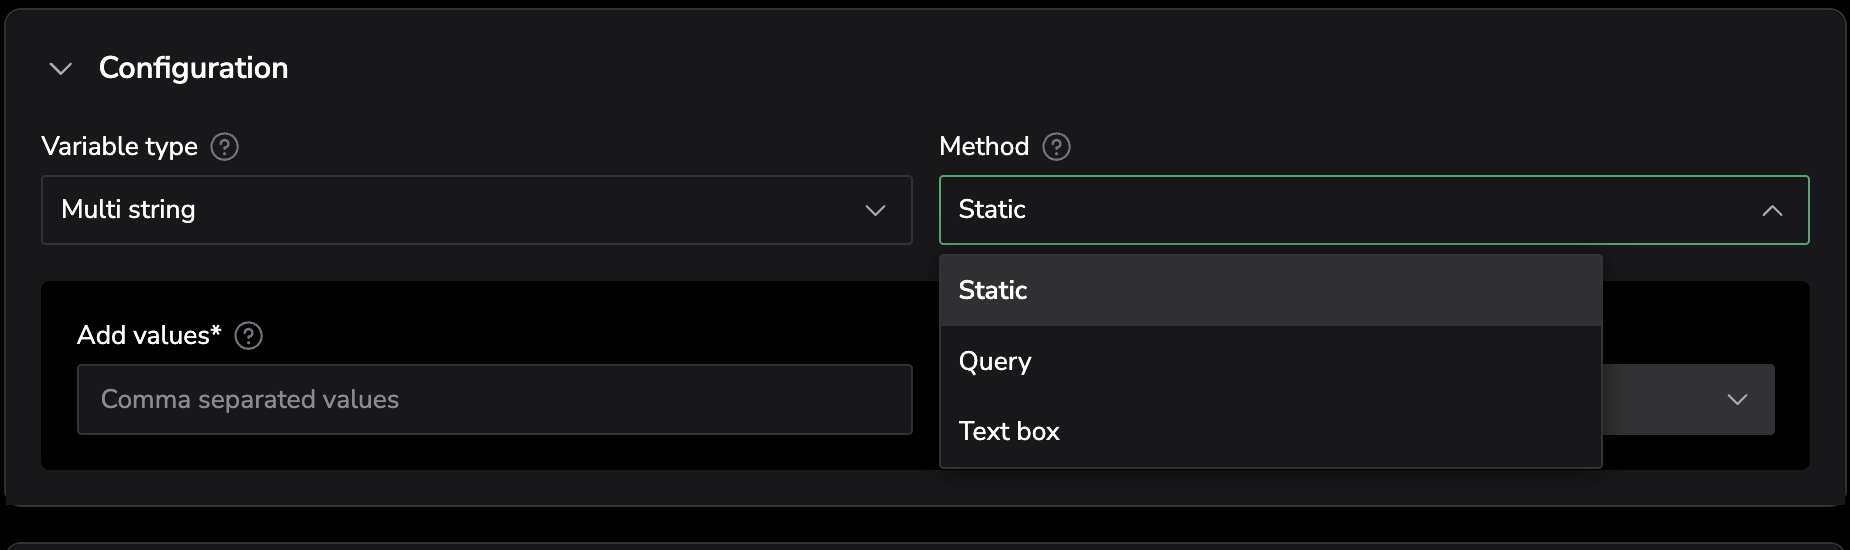Screen dimensions: 1850x550
Task: Collapse the Configuration section chevron
Action: [61, 68]
